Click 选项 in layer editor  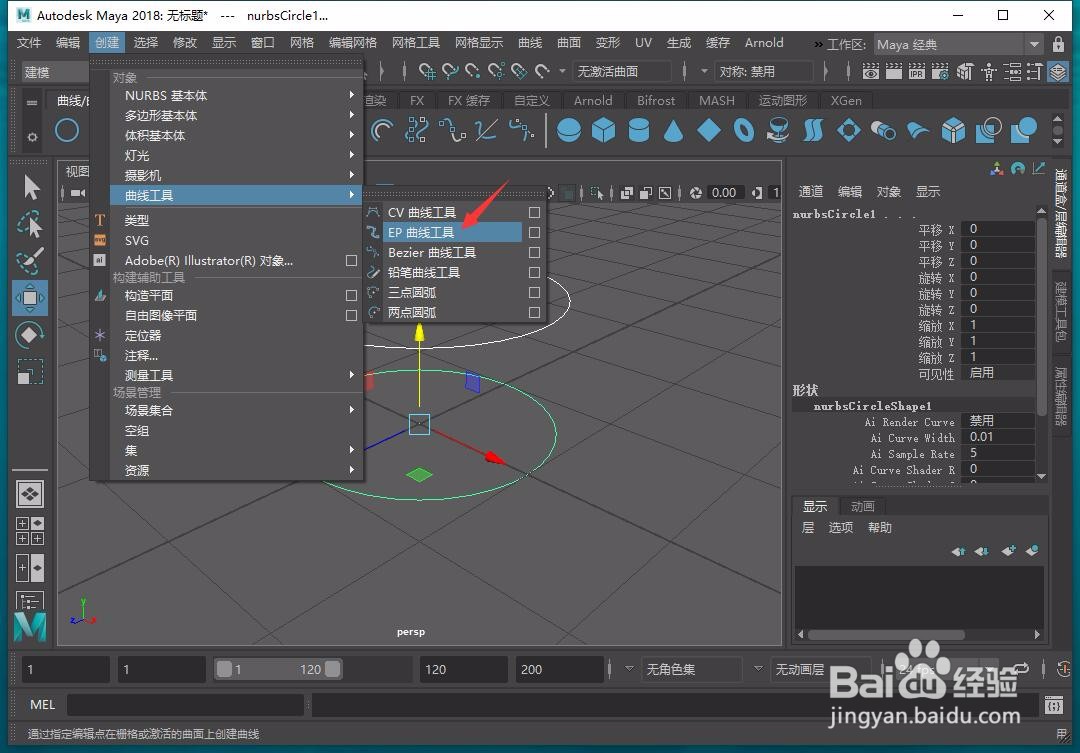pyautogui.click(x=840, y=528)
